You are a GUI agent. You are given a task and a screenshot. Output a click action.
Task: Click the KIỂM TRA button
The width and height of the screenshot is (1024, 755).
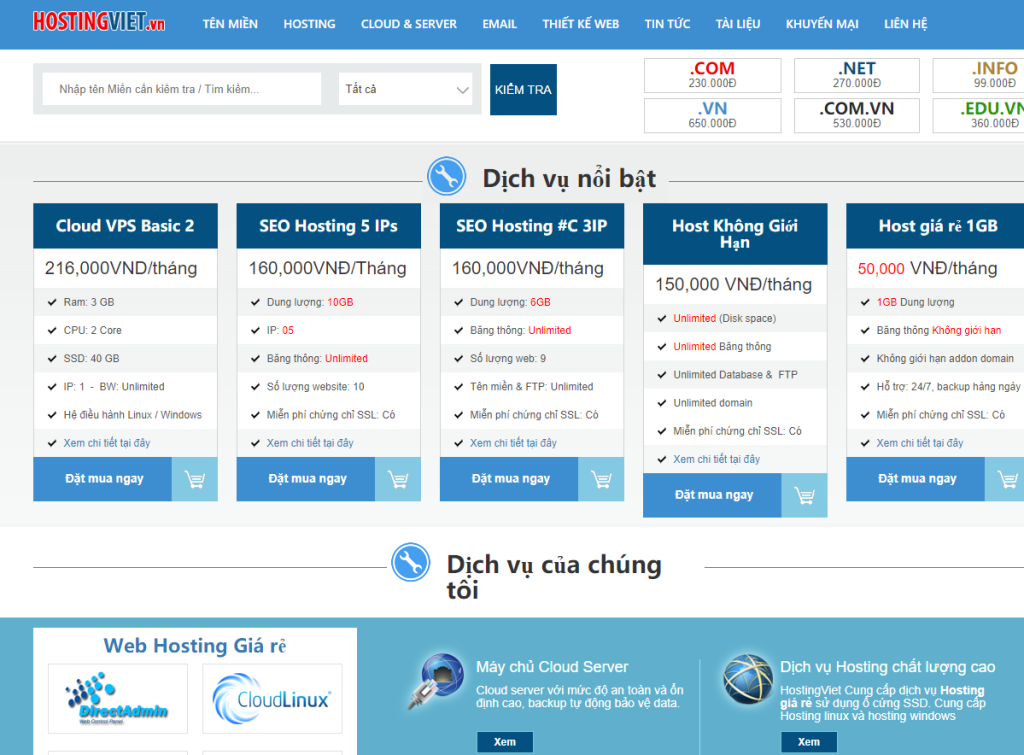tap(523, 89)
